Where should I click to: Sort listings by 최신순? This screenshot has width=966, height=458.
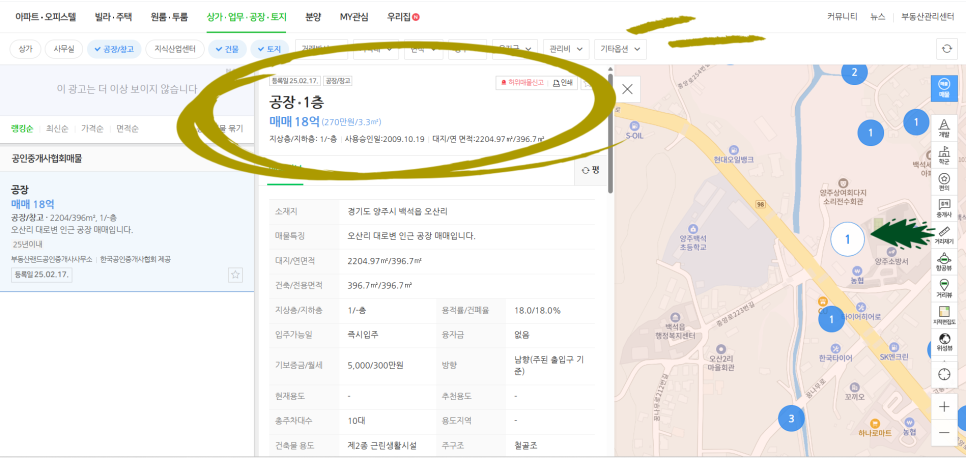click(x=58, y=129)
